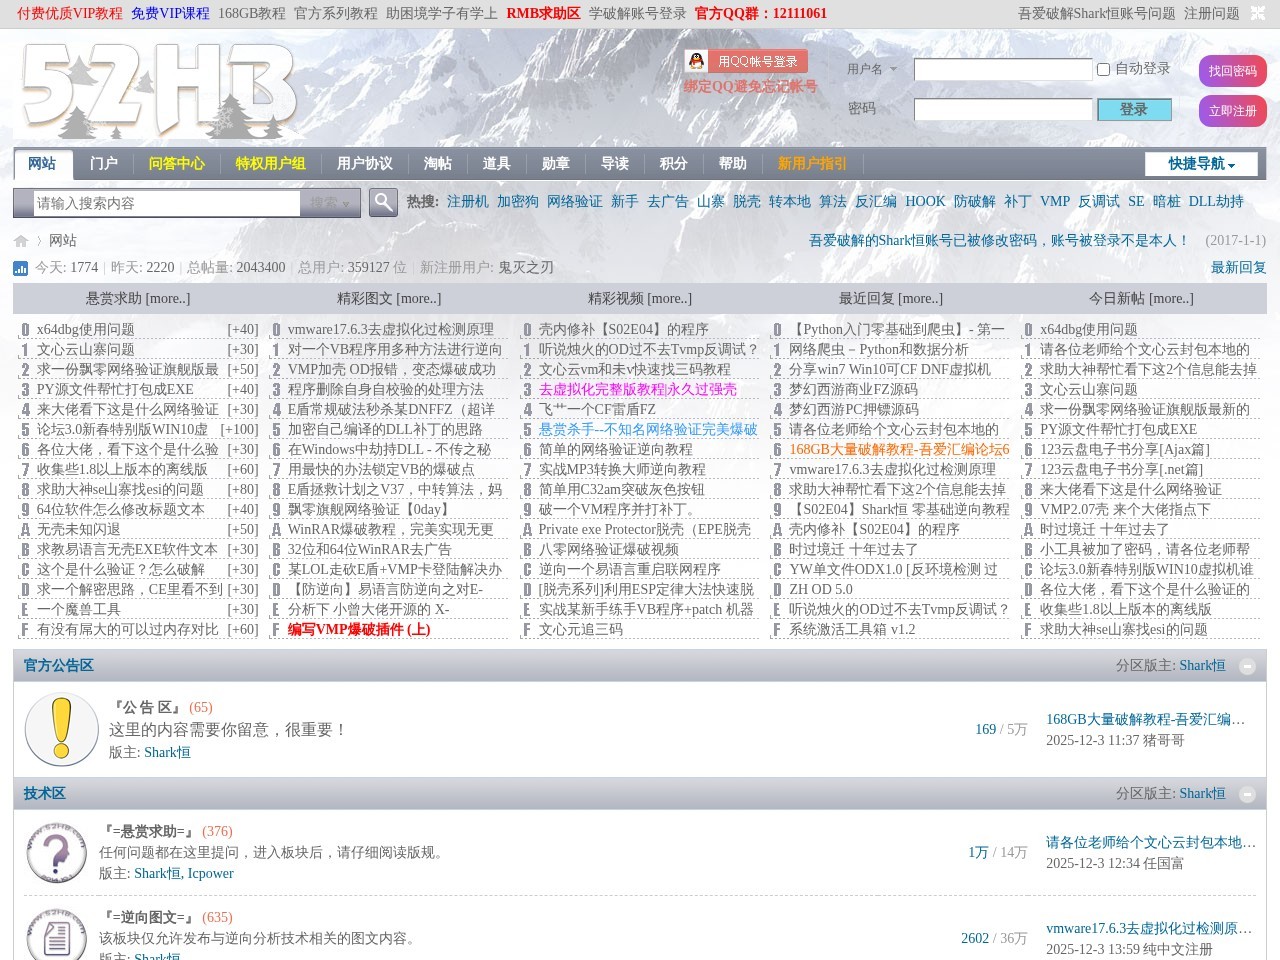Click the magnifier search icon
The width and height of the screenshot is (1280, 960).
(383, 203)
